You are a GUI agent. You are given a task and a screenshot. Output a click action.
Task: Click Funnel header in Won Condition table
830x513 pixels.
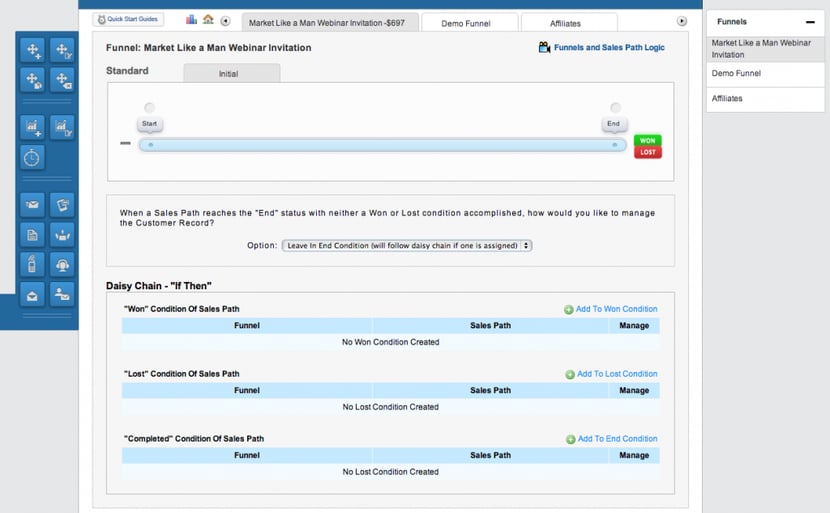(x=247, y=326)
